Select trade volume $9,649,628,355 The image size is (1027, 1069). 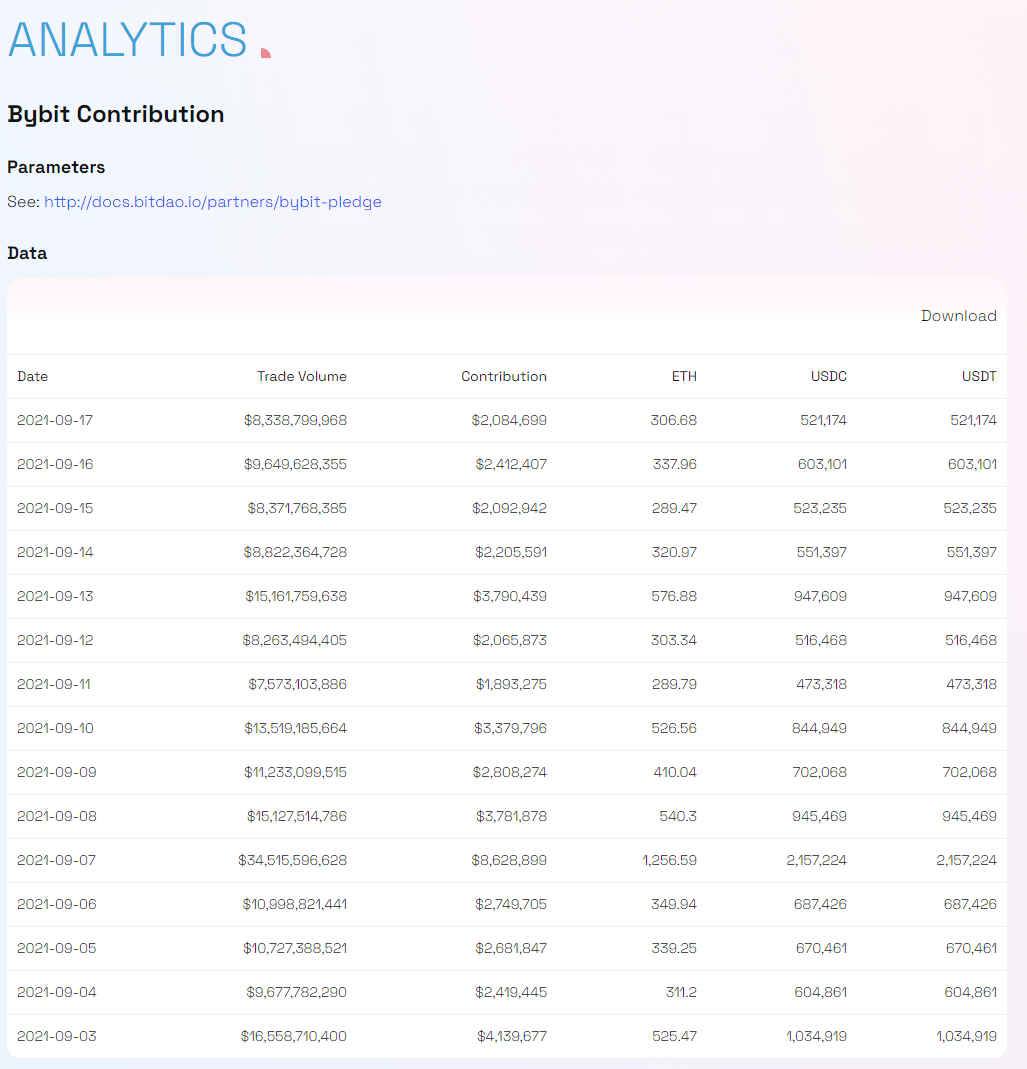295,464
